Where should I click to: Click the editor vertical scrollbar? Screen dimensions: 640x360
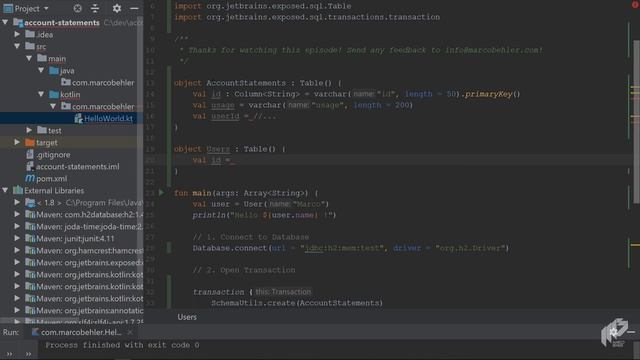636,121
